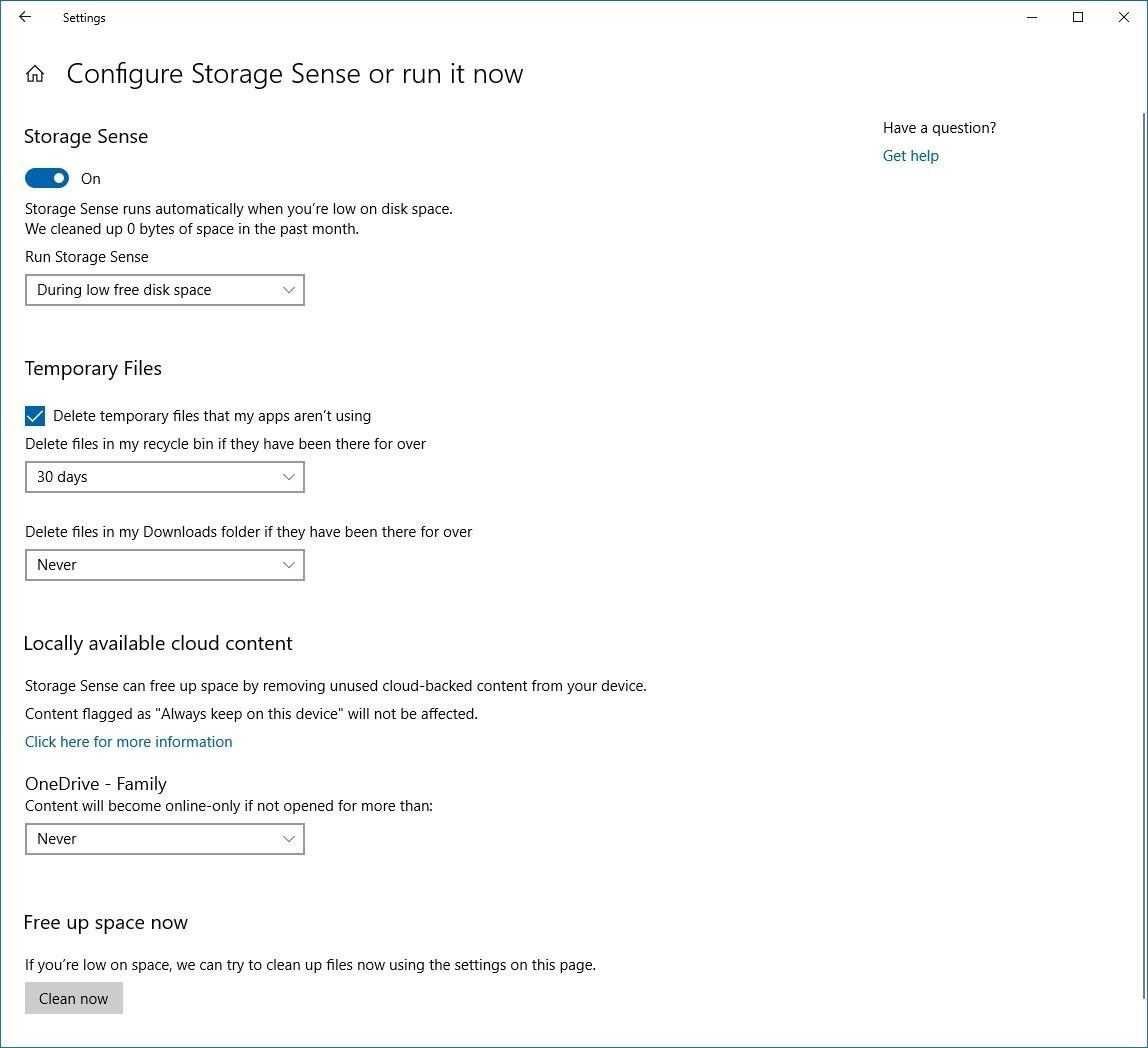Image resolution: width=1148 pixels, height=1048 pixels.
Task: Uncheck Delete temporary files checkbox
Action: [x=35, y=416]
